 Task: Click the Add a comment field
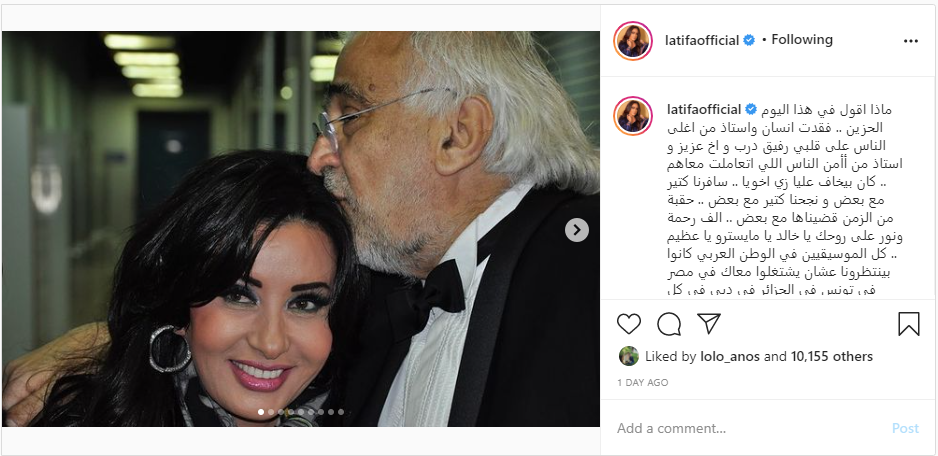point(748,428)
